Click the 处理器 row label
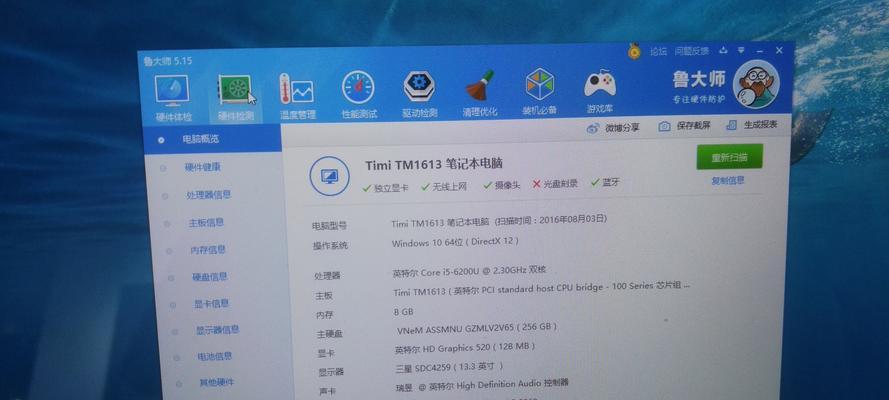This screenshot has width=889, height=400. point(327,276)
